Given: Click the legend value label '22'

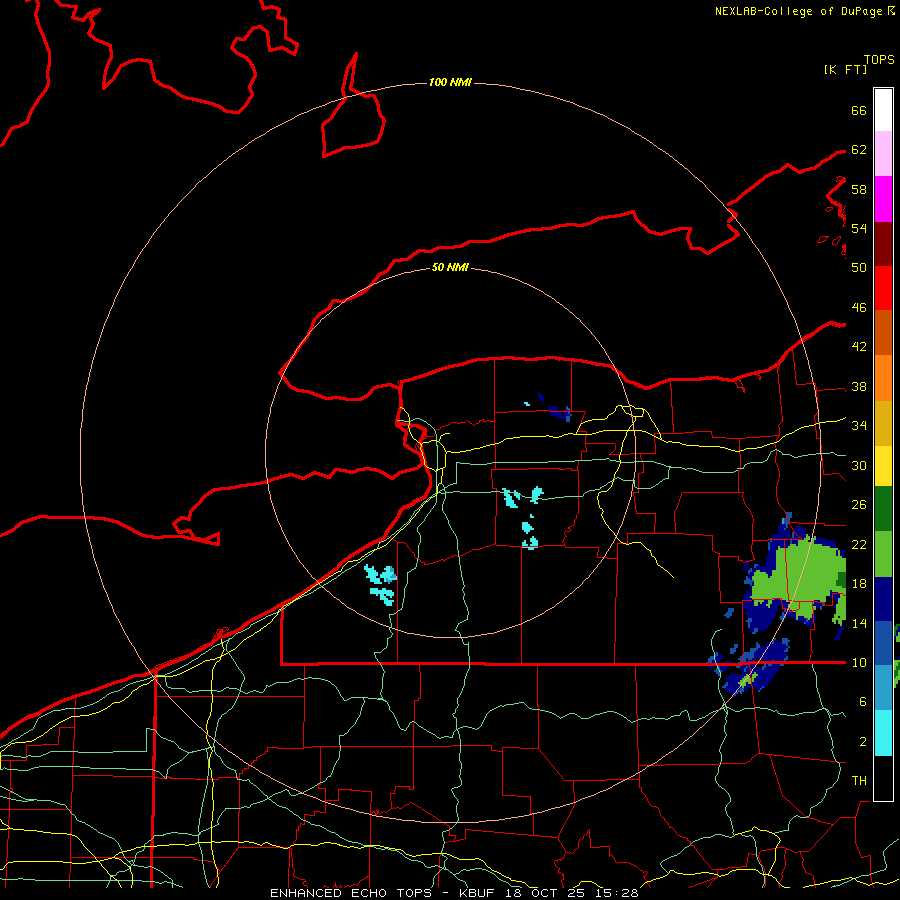Looking at the screenshot, I should 859,545.
